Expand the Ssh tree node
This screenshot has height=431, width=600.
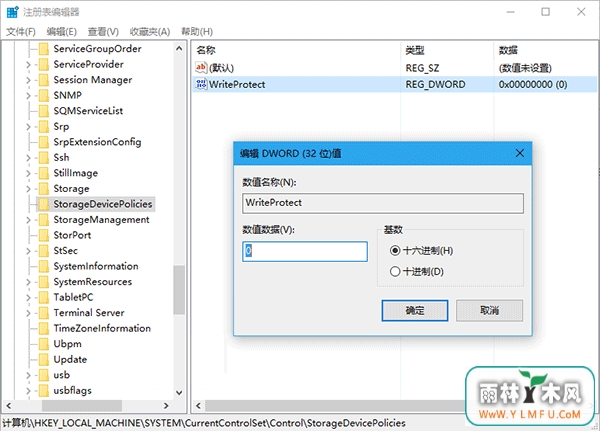pyautogui.click(x=28, y=158)
